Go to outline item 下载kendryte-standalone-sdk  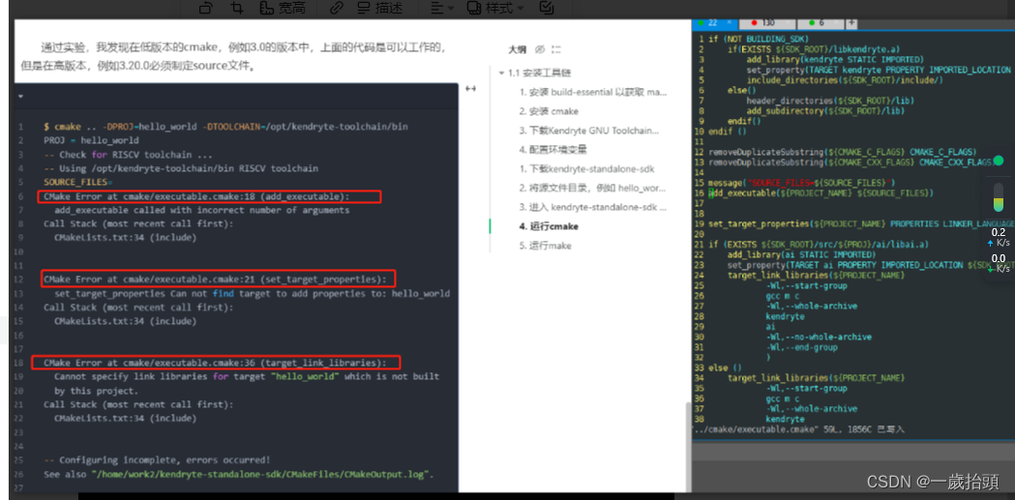pyautogui.click(x=587, y=169)
